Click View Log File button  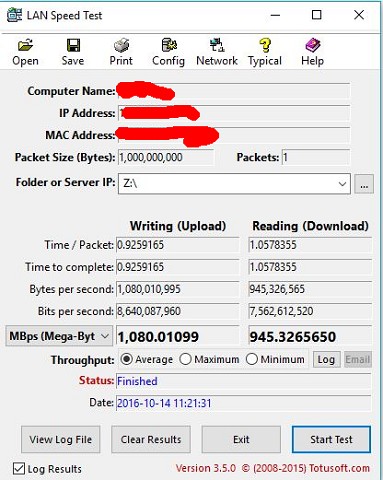tap(60, 439)
